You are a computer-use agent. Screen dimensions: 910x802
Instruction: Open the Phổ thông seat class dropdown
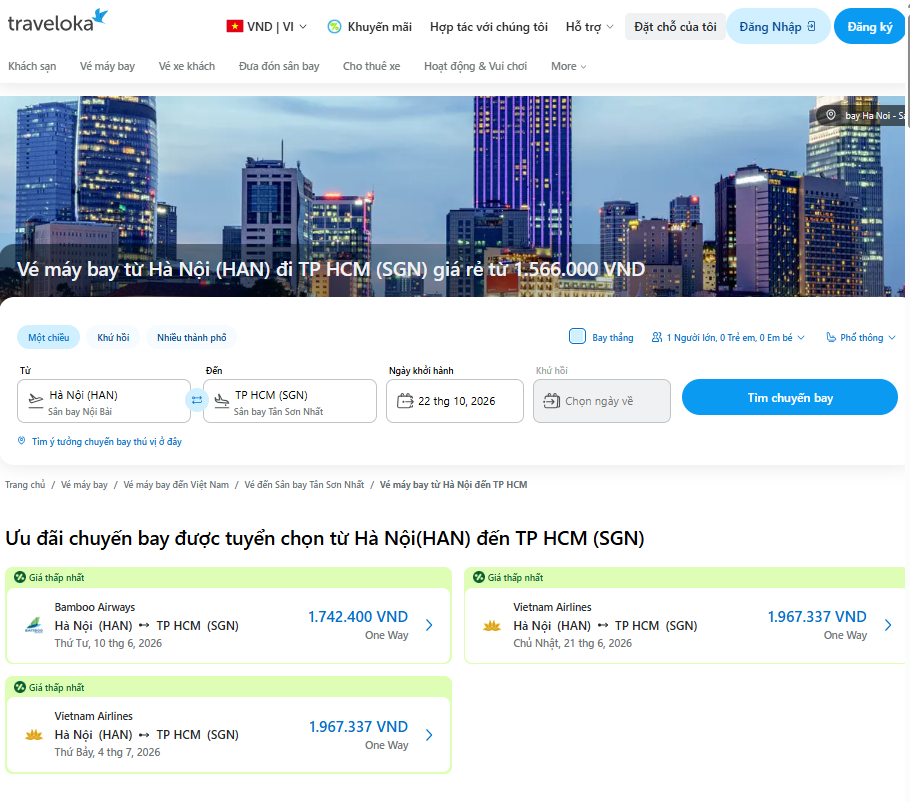861,337
